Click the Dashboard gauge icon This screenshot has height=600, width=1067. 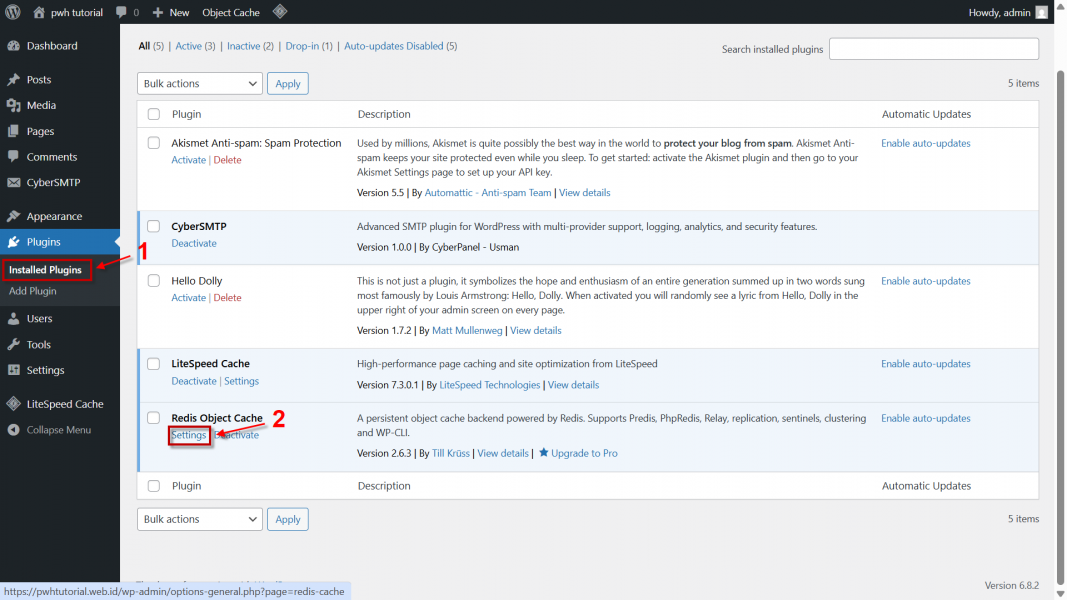pos(14,46)
